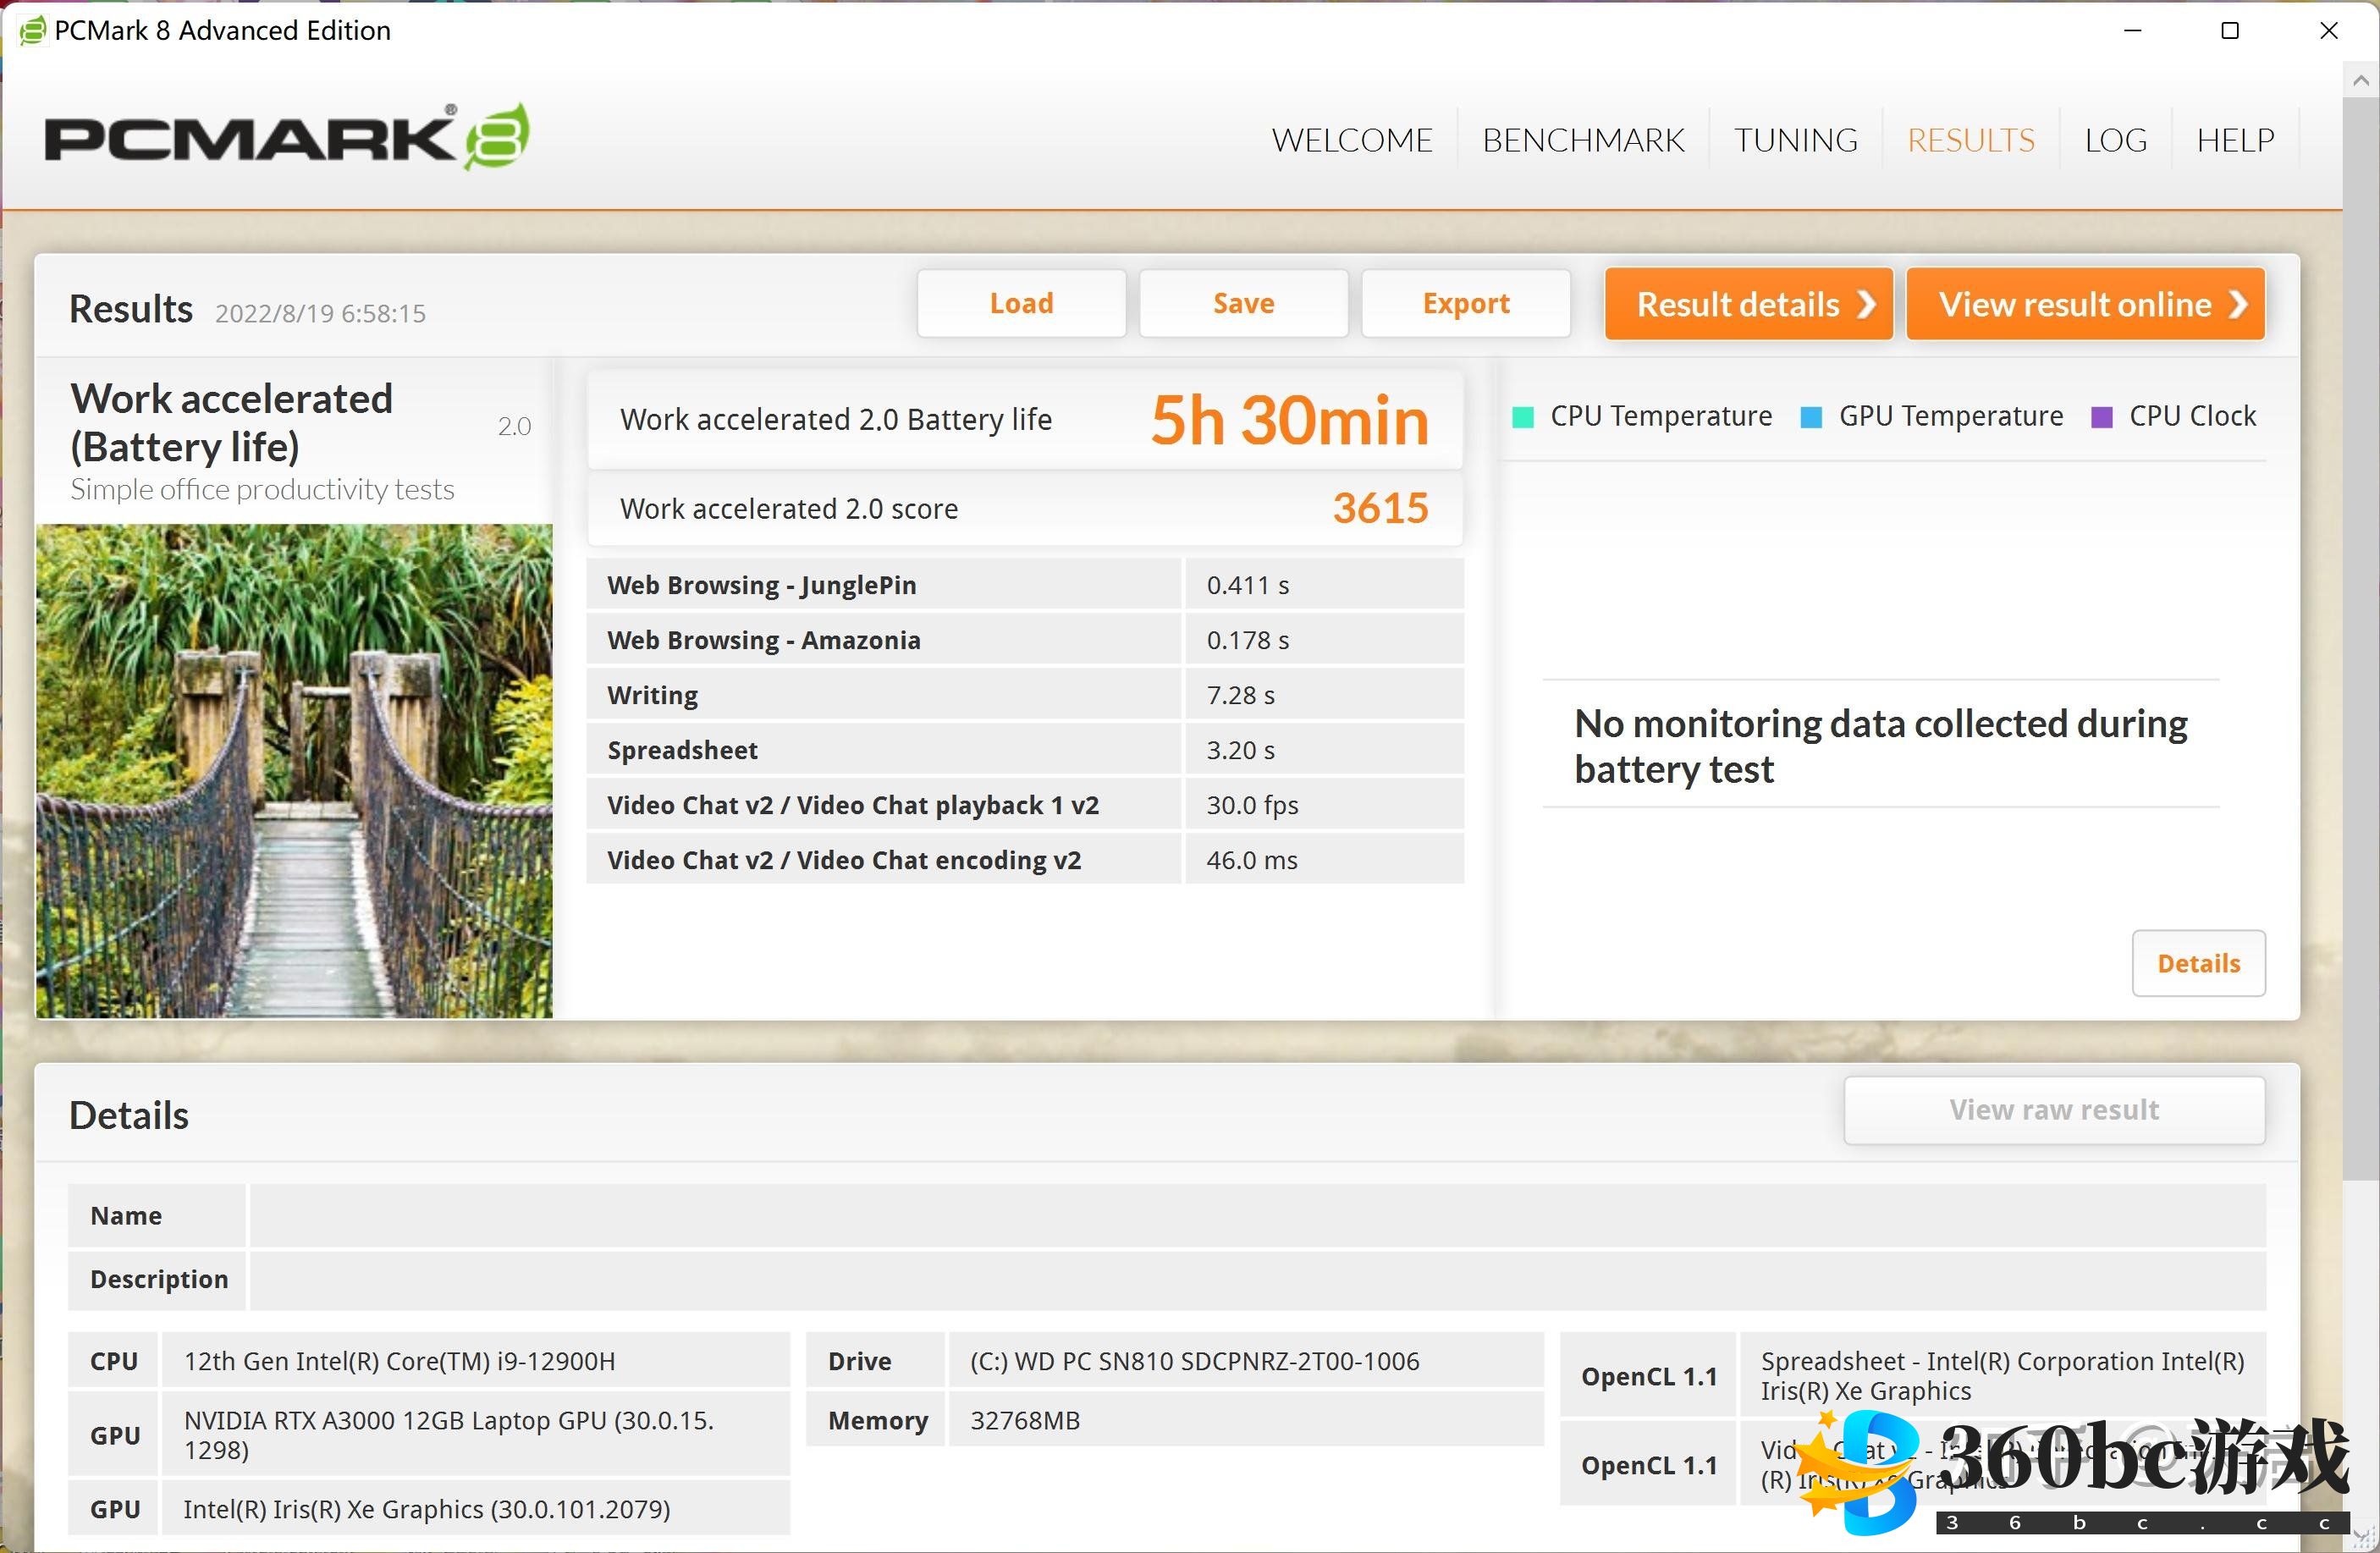Click the jungle bridge thumbnail image
The width and height of the screenshot is (2380, 1553).
pyautogui.click(x=294, y=771)
